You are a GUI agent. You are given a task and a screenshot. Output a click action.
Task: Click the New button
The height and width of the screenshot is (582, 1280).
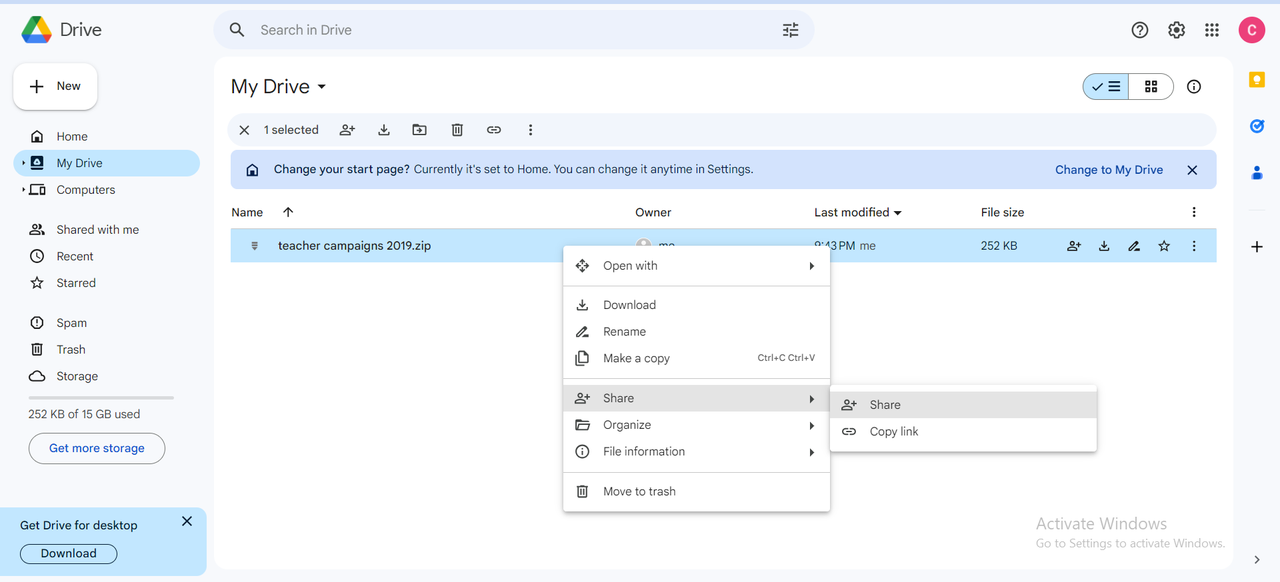click(x=55, y=87)
